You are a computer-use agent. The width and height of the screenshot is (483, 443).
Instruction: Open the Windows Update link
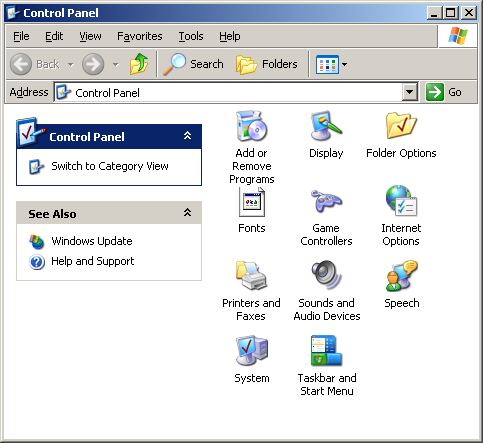click(92, 241)
